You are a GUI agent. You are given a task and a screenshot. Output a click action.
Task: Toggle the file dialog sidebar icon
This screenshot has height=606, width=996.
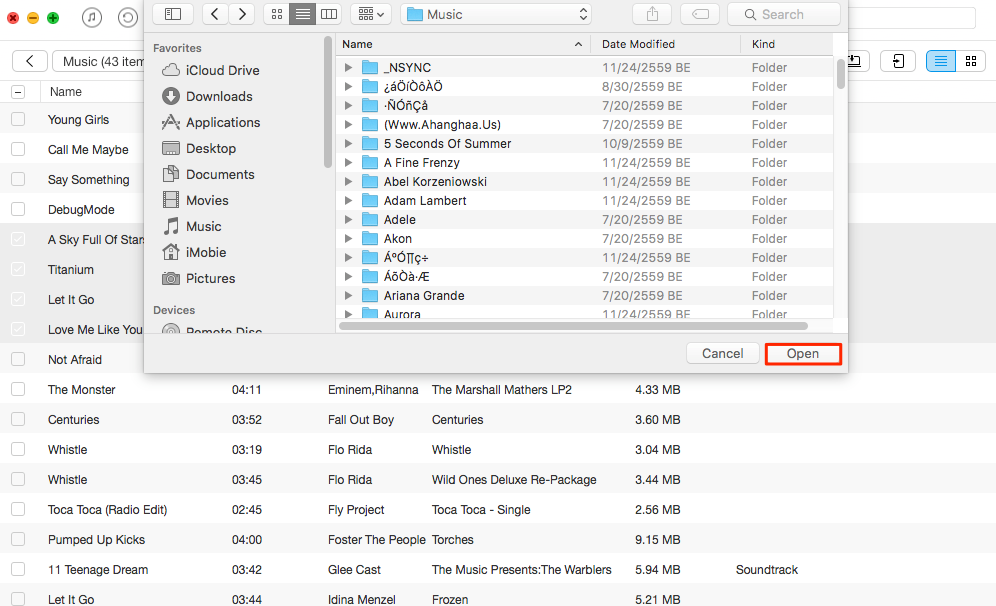point(173,14)
